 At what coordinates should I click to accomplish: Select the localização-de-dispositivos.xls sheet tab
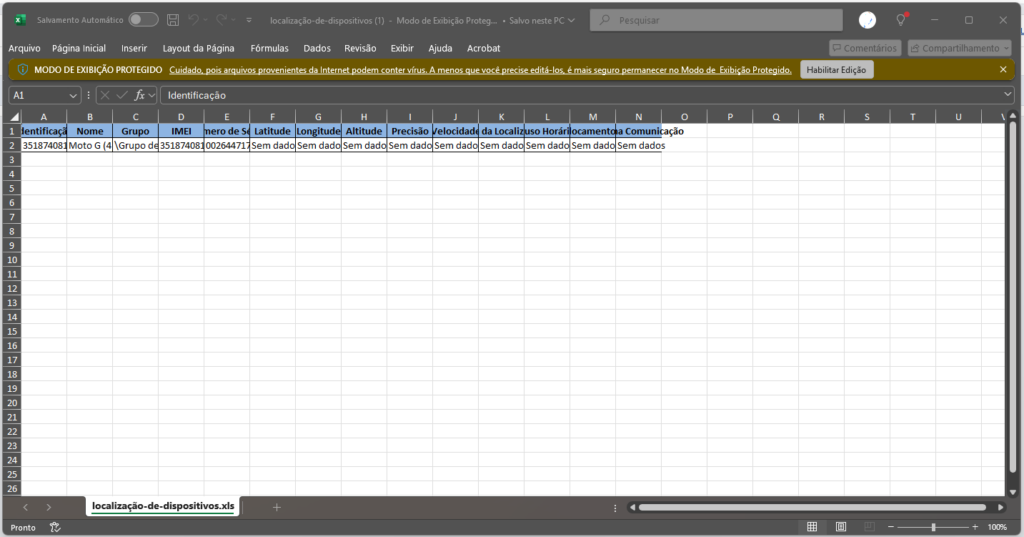click(163, 506)
